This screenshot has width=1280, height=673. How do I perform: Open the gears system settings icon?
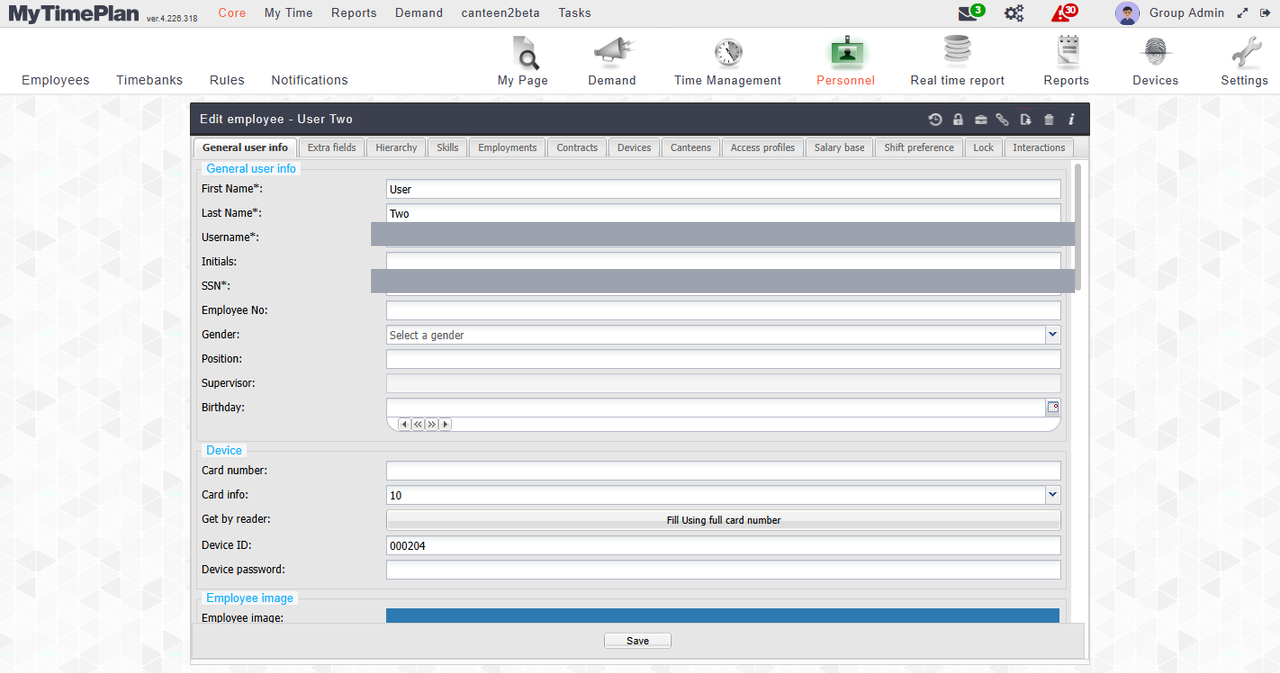point(1014,13)
